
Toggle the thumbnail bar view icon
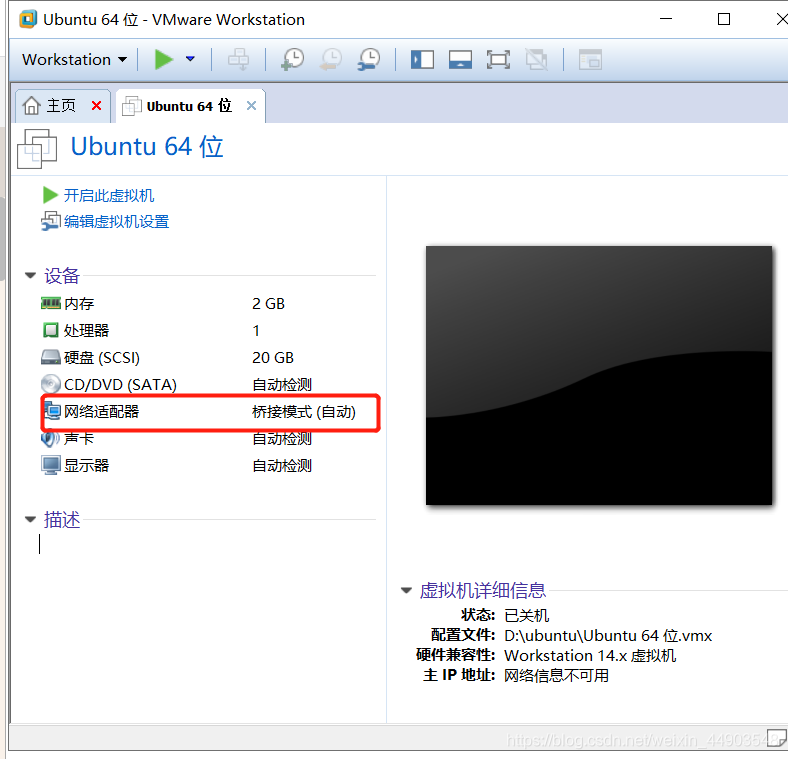tap(460, 59)
